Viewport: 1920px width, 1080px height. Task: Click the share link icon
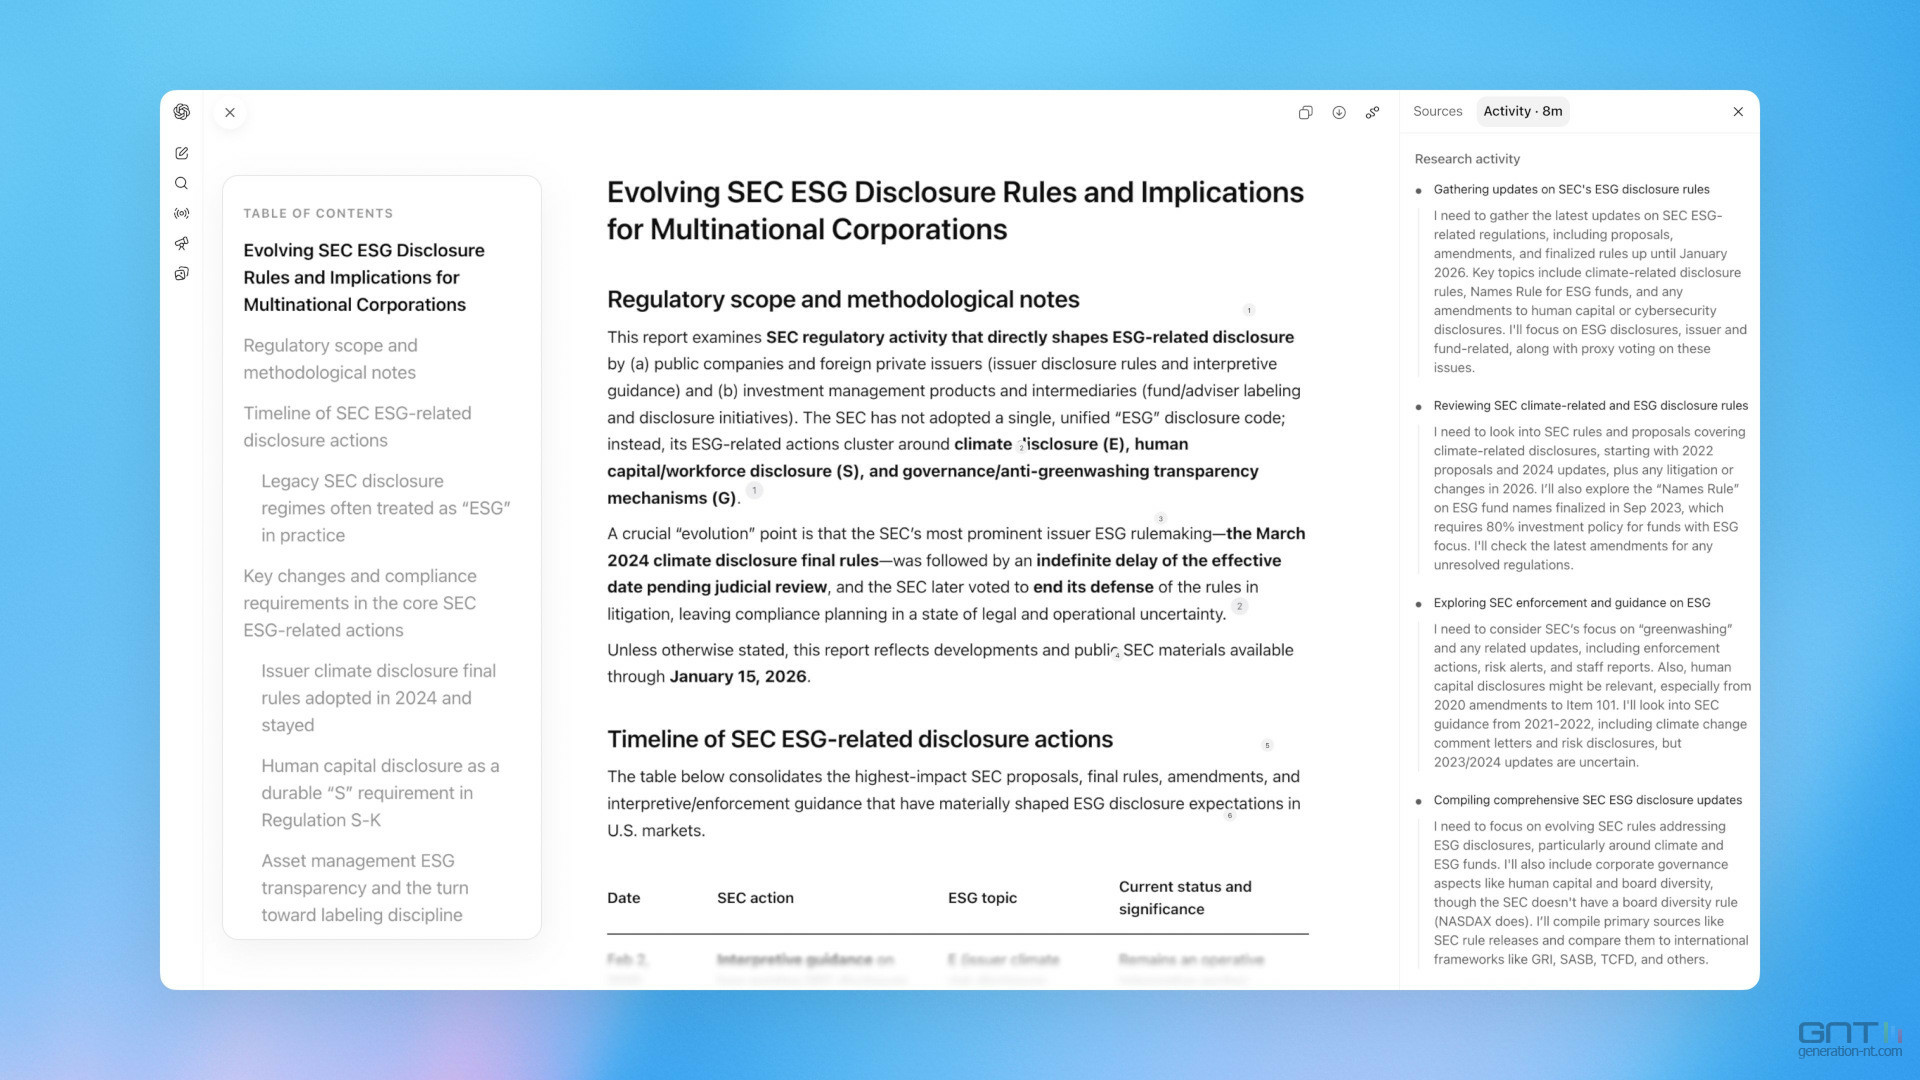(x=1372, y=112)
